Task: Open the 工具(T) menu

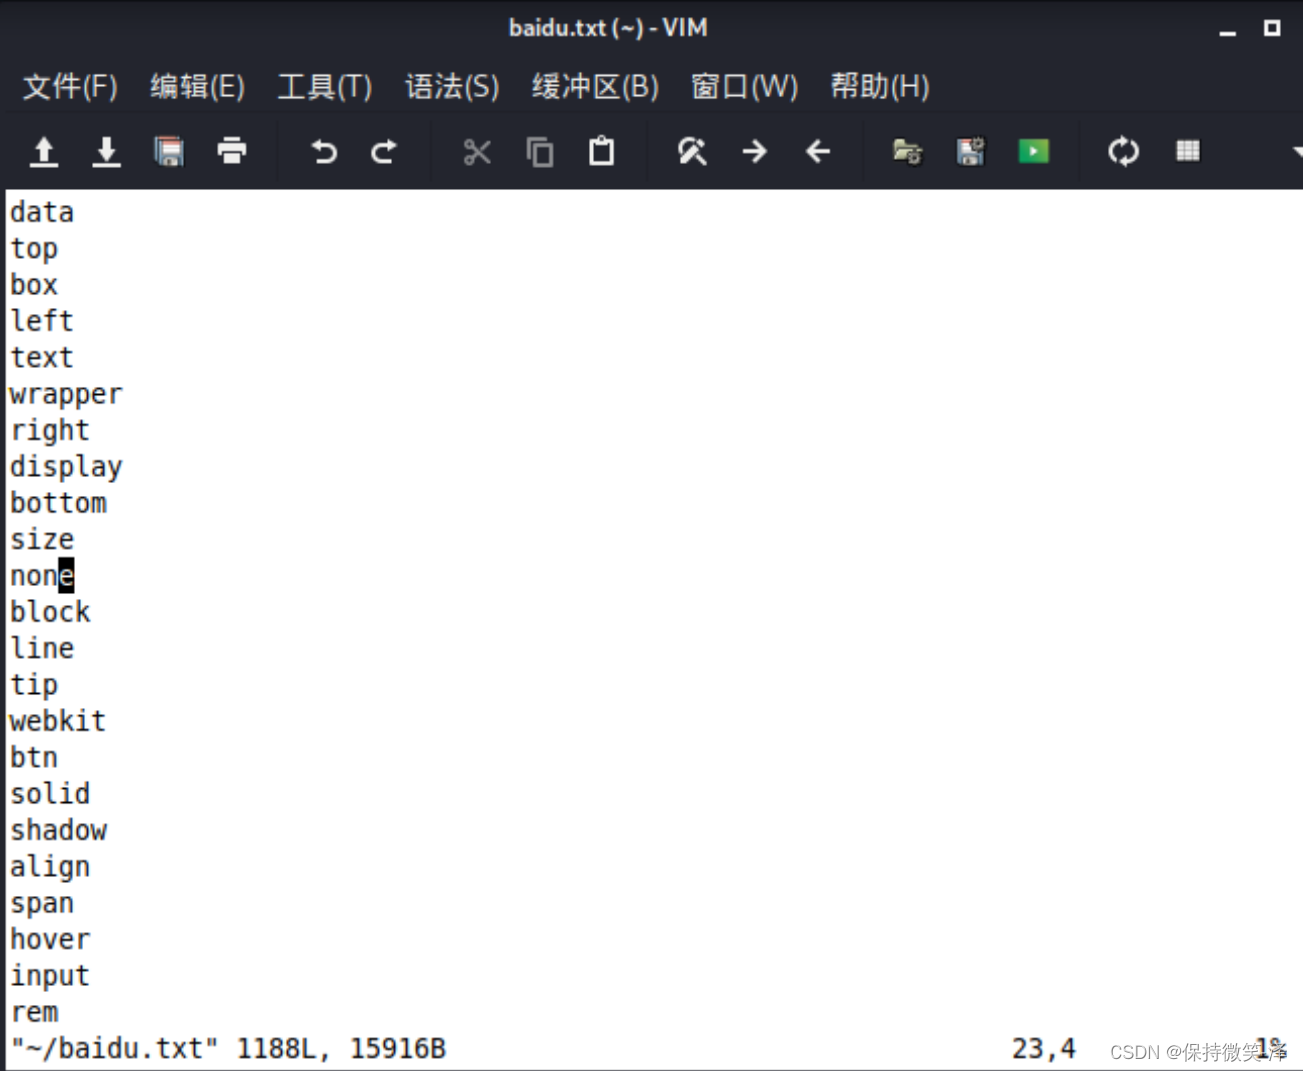Action: point(325,87)
